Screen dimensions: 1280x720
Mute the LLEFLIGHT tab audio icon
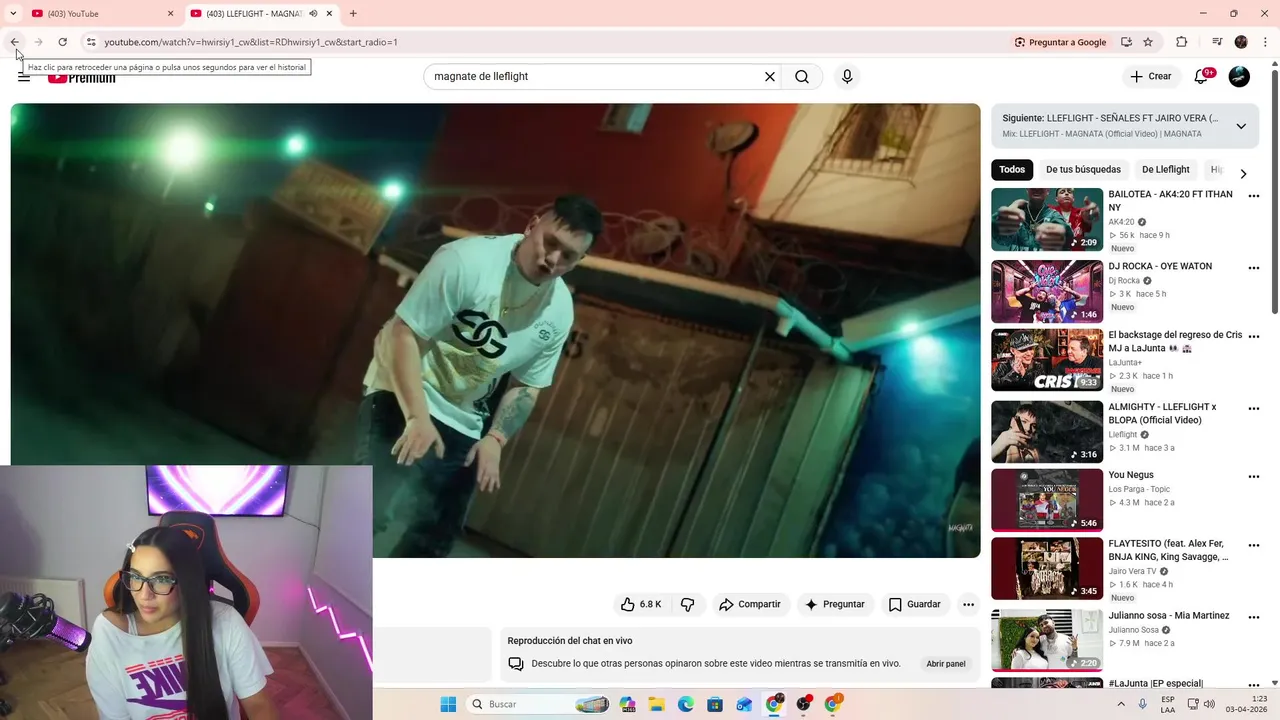(313, 14)
